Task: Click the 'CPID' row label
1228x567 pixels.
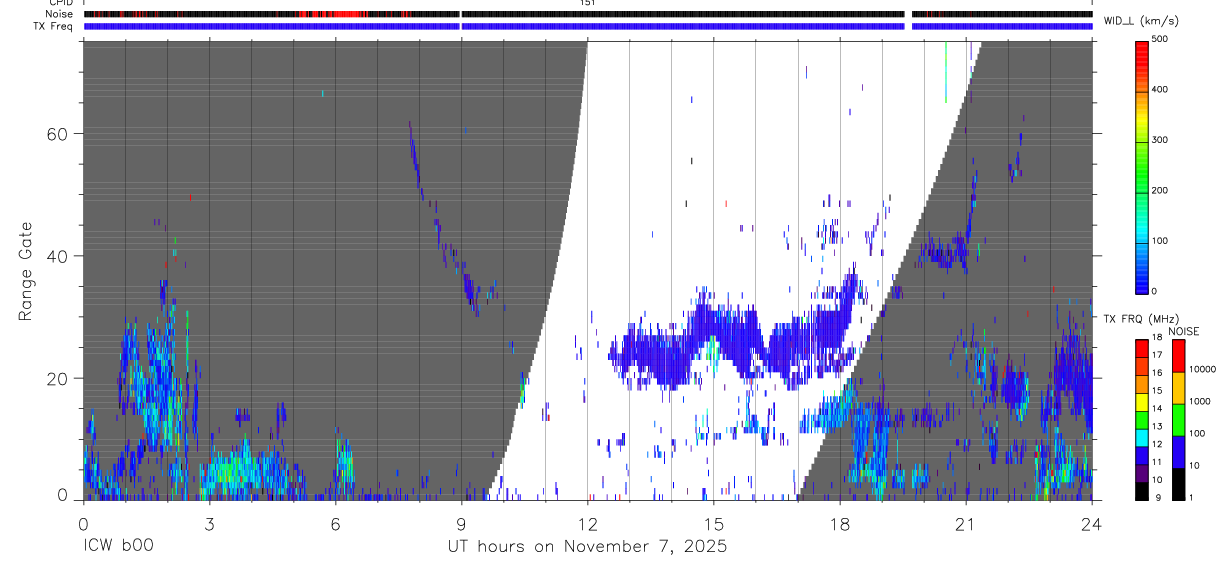Action: 61,3
